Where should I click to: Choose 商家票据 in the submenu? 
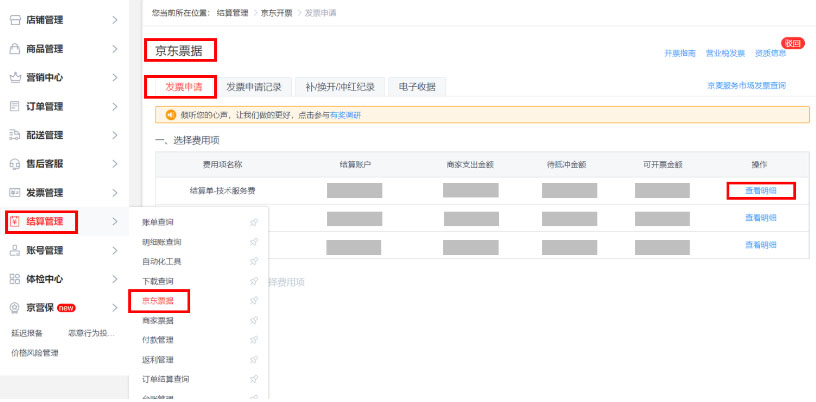tap(158, 320)
